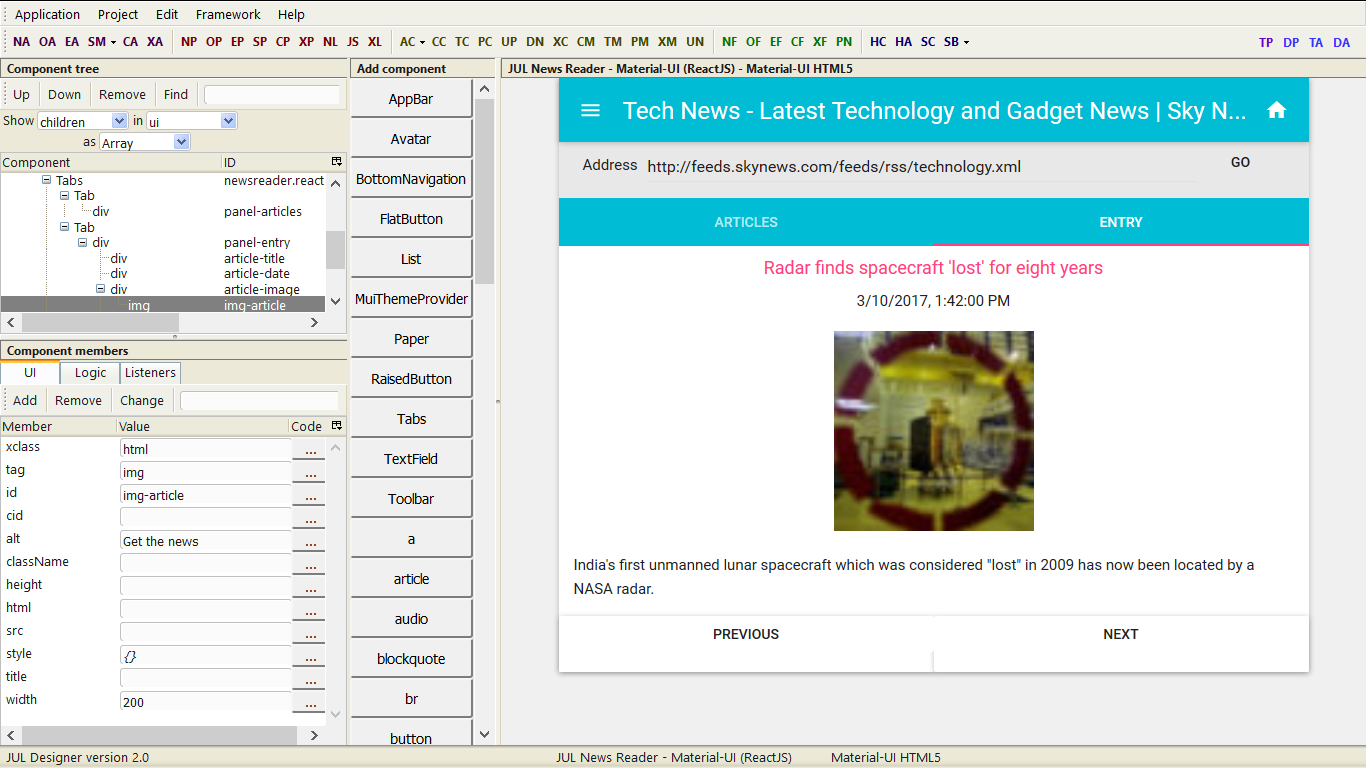Switch to the ARTICLES tab
The height and width of the screenshot is (768, 1366).
click(x=746, y=222)
